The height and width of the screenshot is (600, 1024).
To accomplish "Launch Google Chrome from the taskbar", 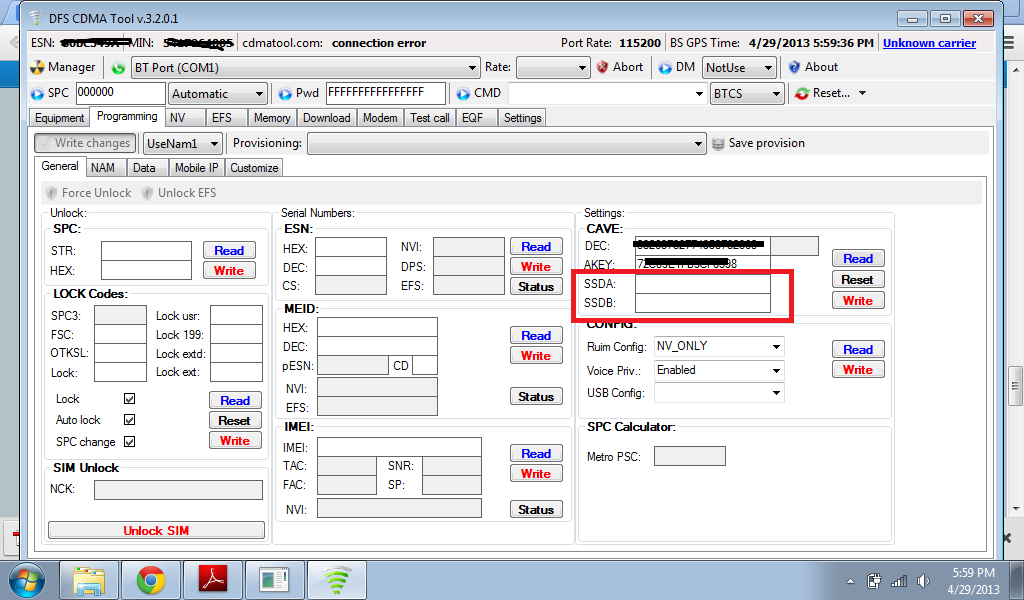I will [x=151, y=580].
